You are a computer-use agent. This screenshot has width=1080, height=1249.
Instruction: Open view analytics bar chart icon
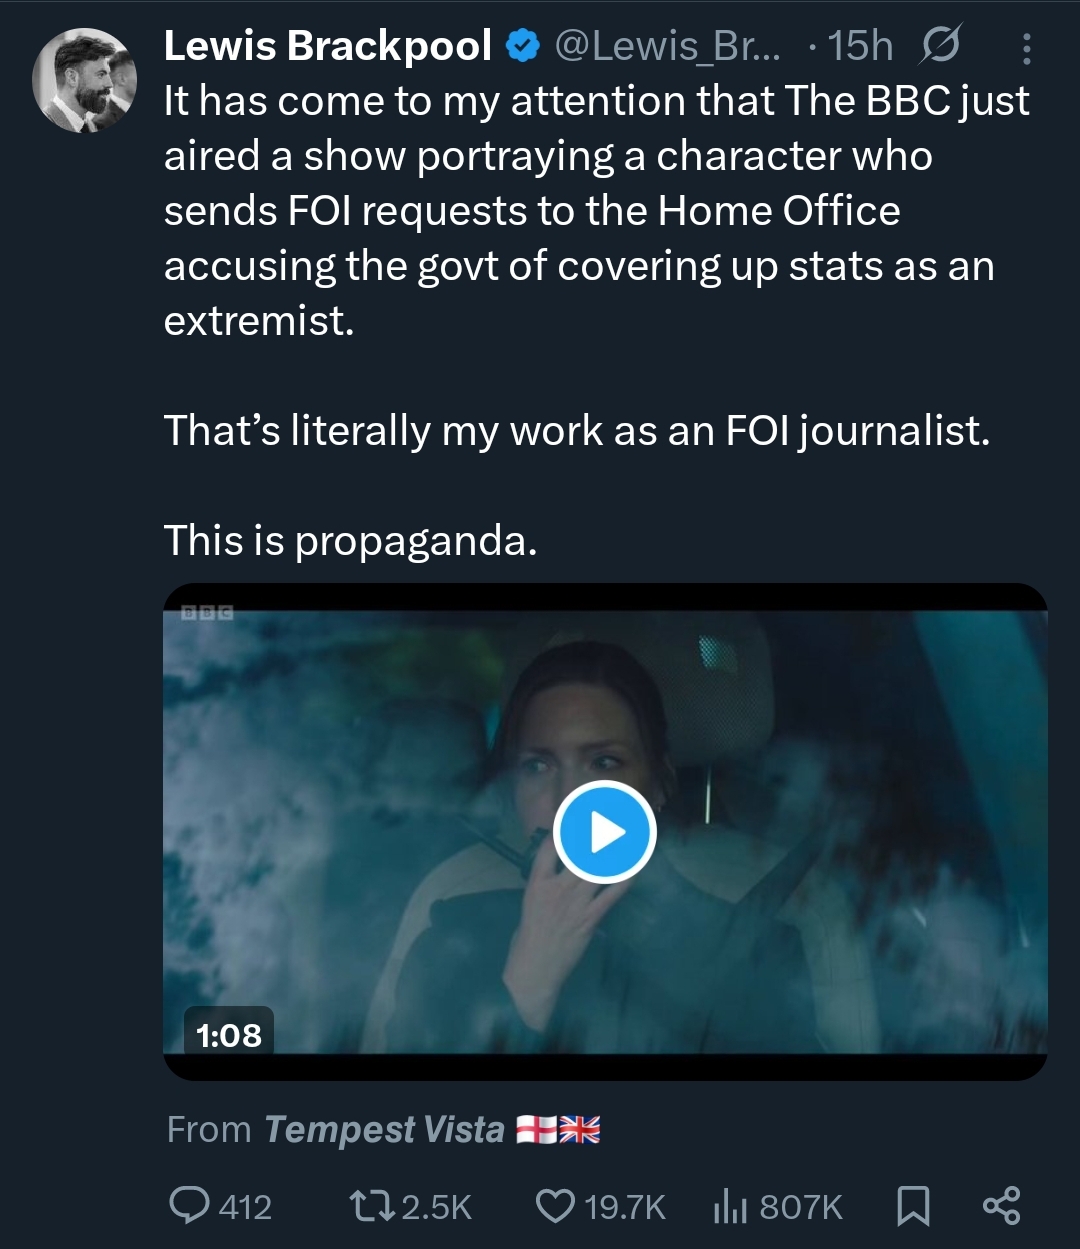[x=729, y=1206]
